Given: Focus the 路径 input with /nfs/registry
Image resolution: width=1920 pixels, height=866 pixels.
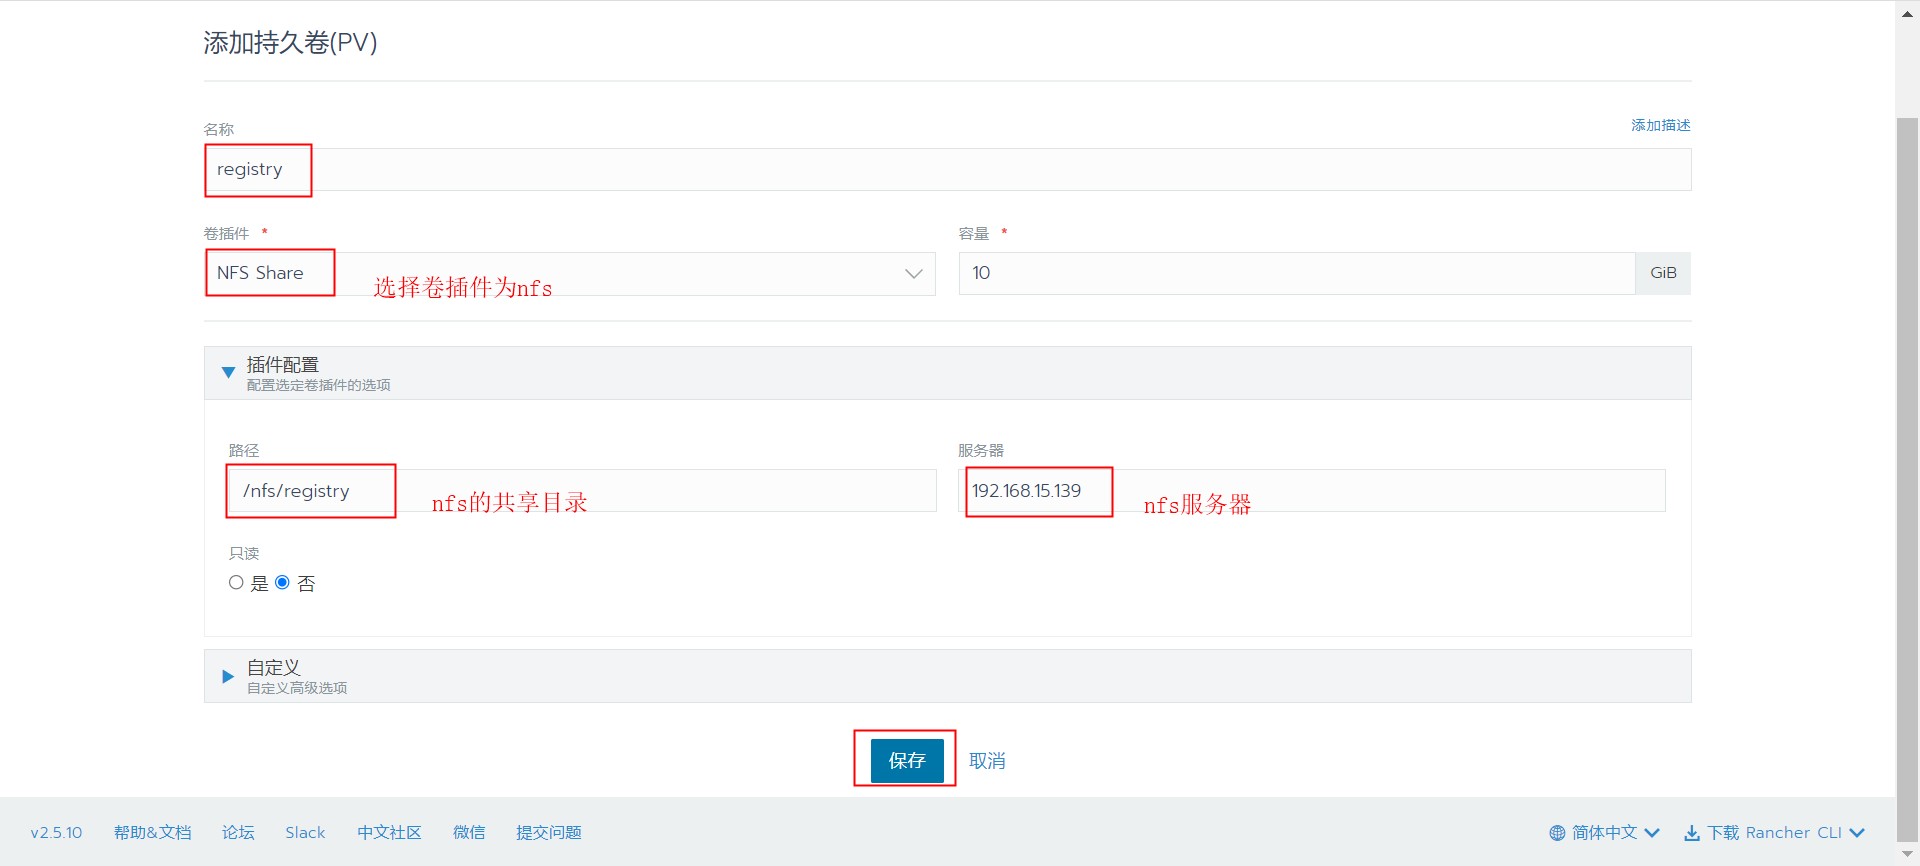Looking at the screenshot, I should coord(582,491).
